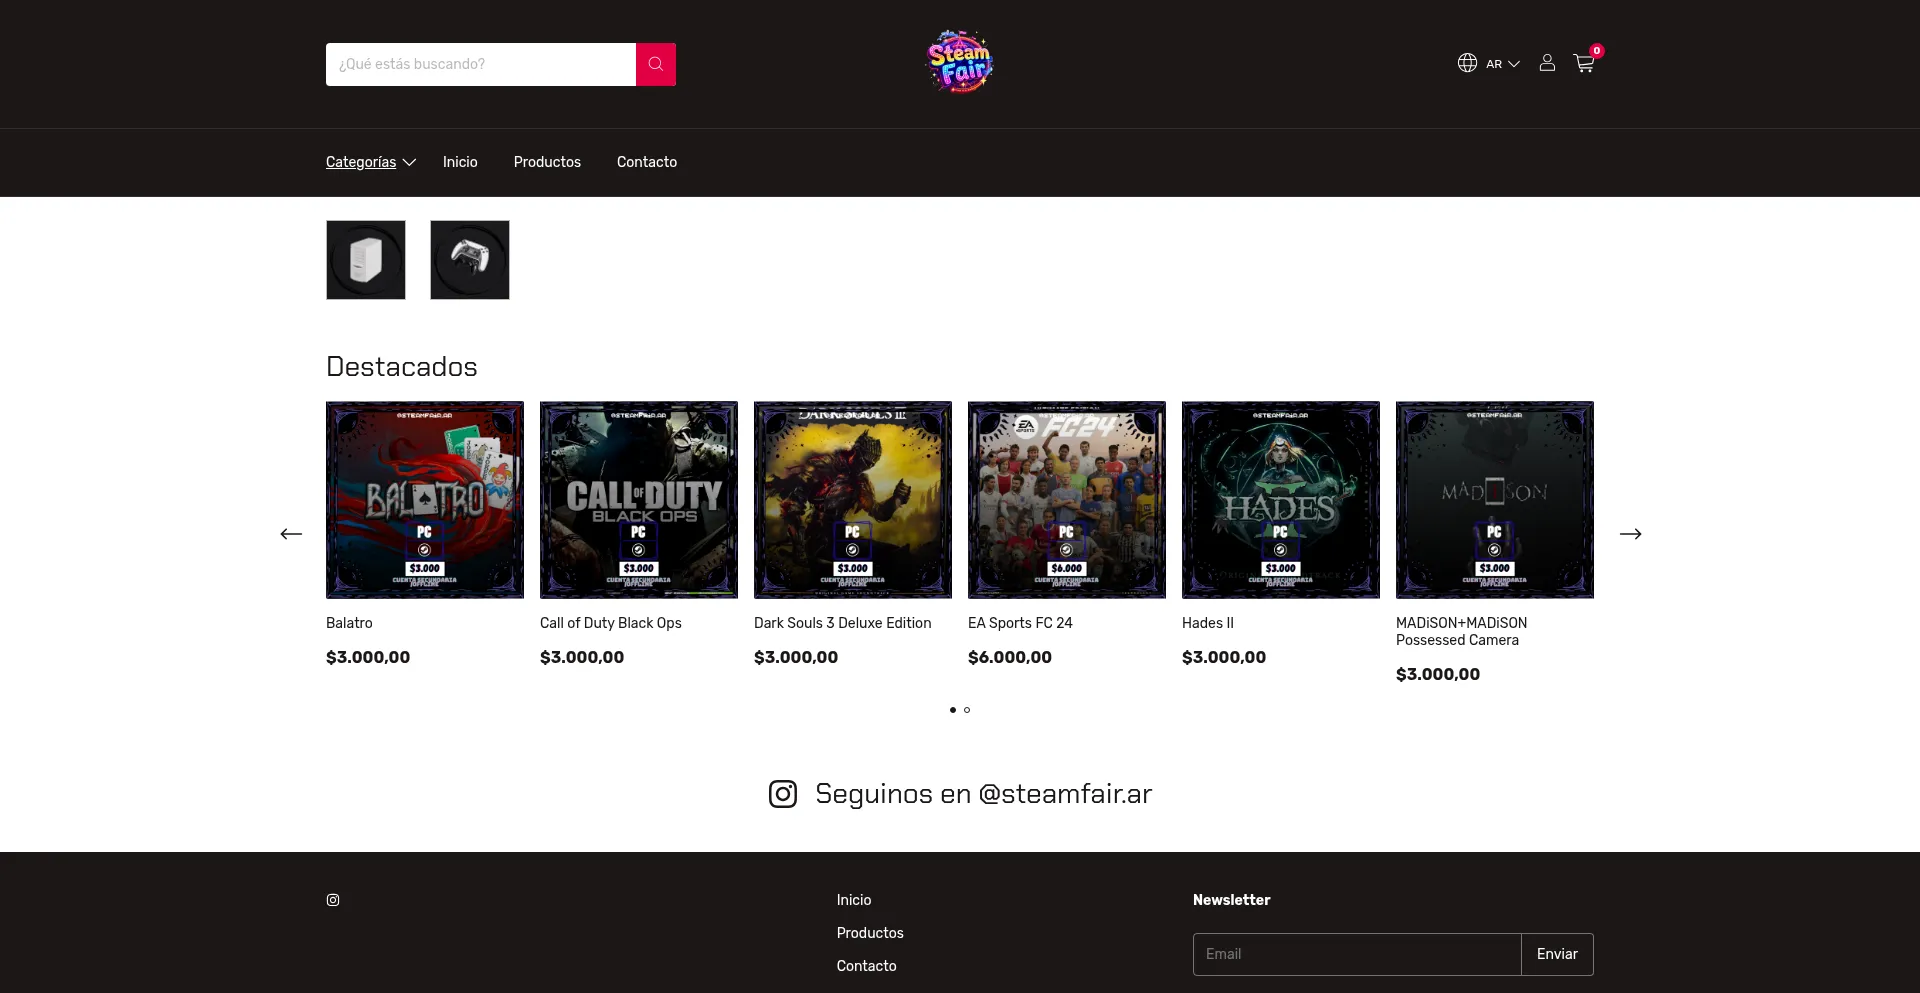Click the globe language icon
1920x993 pixels.
point(1467,63)
